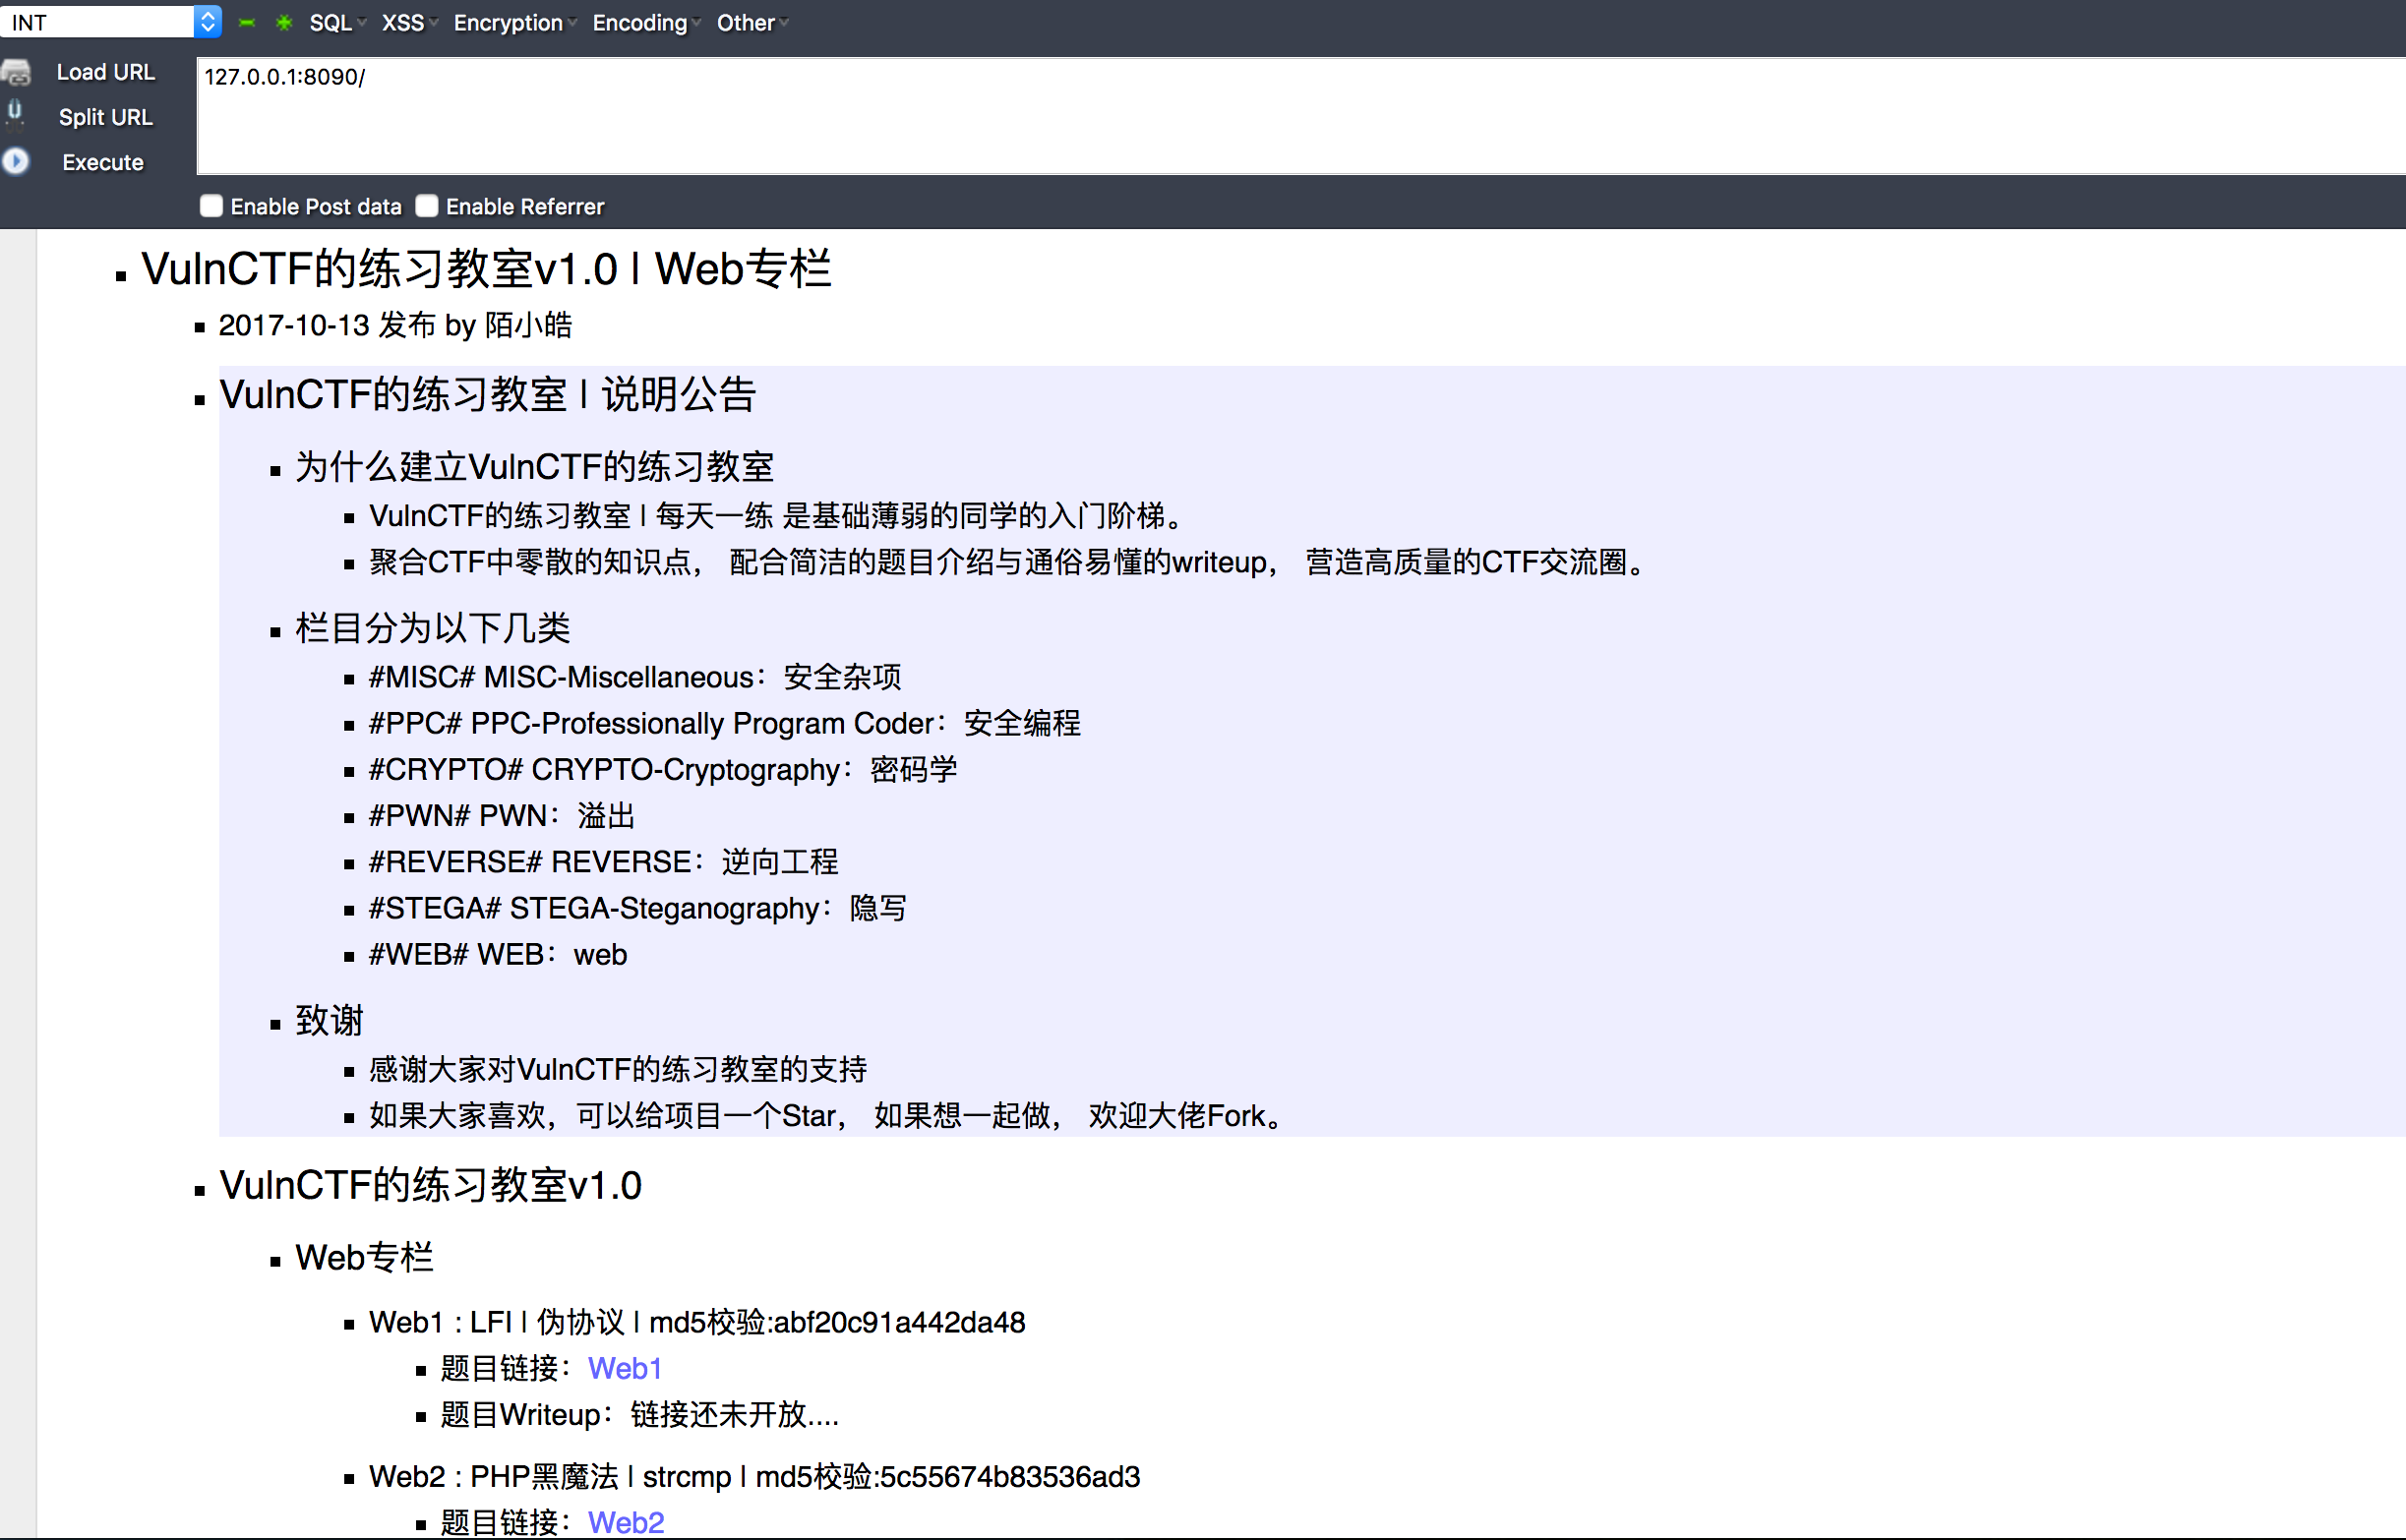Expand the SQL dropdown menu
The width and height of the screenshot is (2406, 1540).
338,22
